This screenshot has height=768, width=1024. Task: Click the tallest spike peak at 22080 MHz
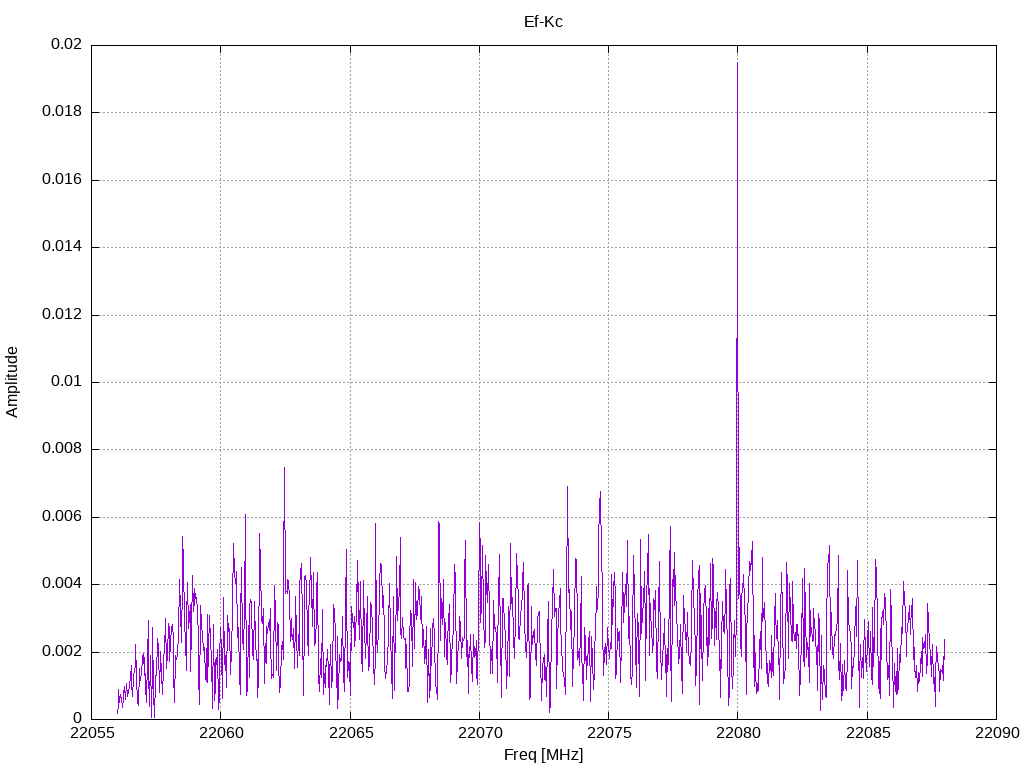pyautogui.click(x=737, y=63)
